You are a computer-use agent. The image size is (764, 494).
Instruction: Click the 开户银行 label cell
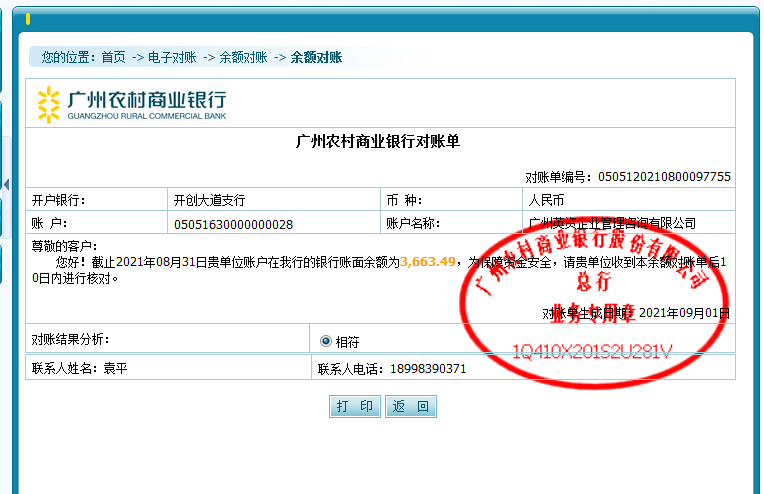click(x=96, y=200)
